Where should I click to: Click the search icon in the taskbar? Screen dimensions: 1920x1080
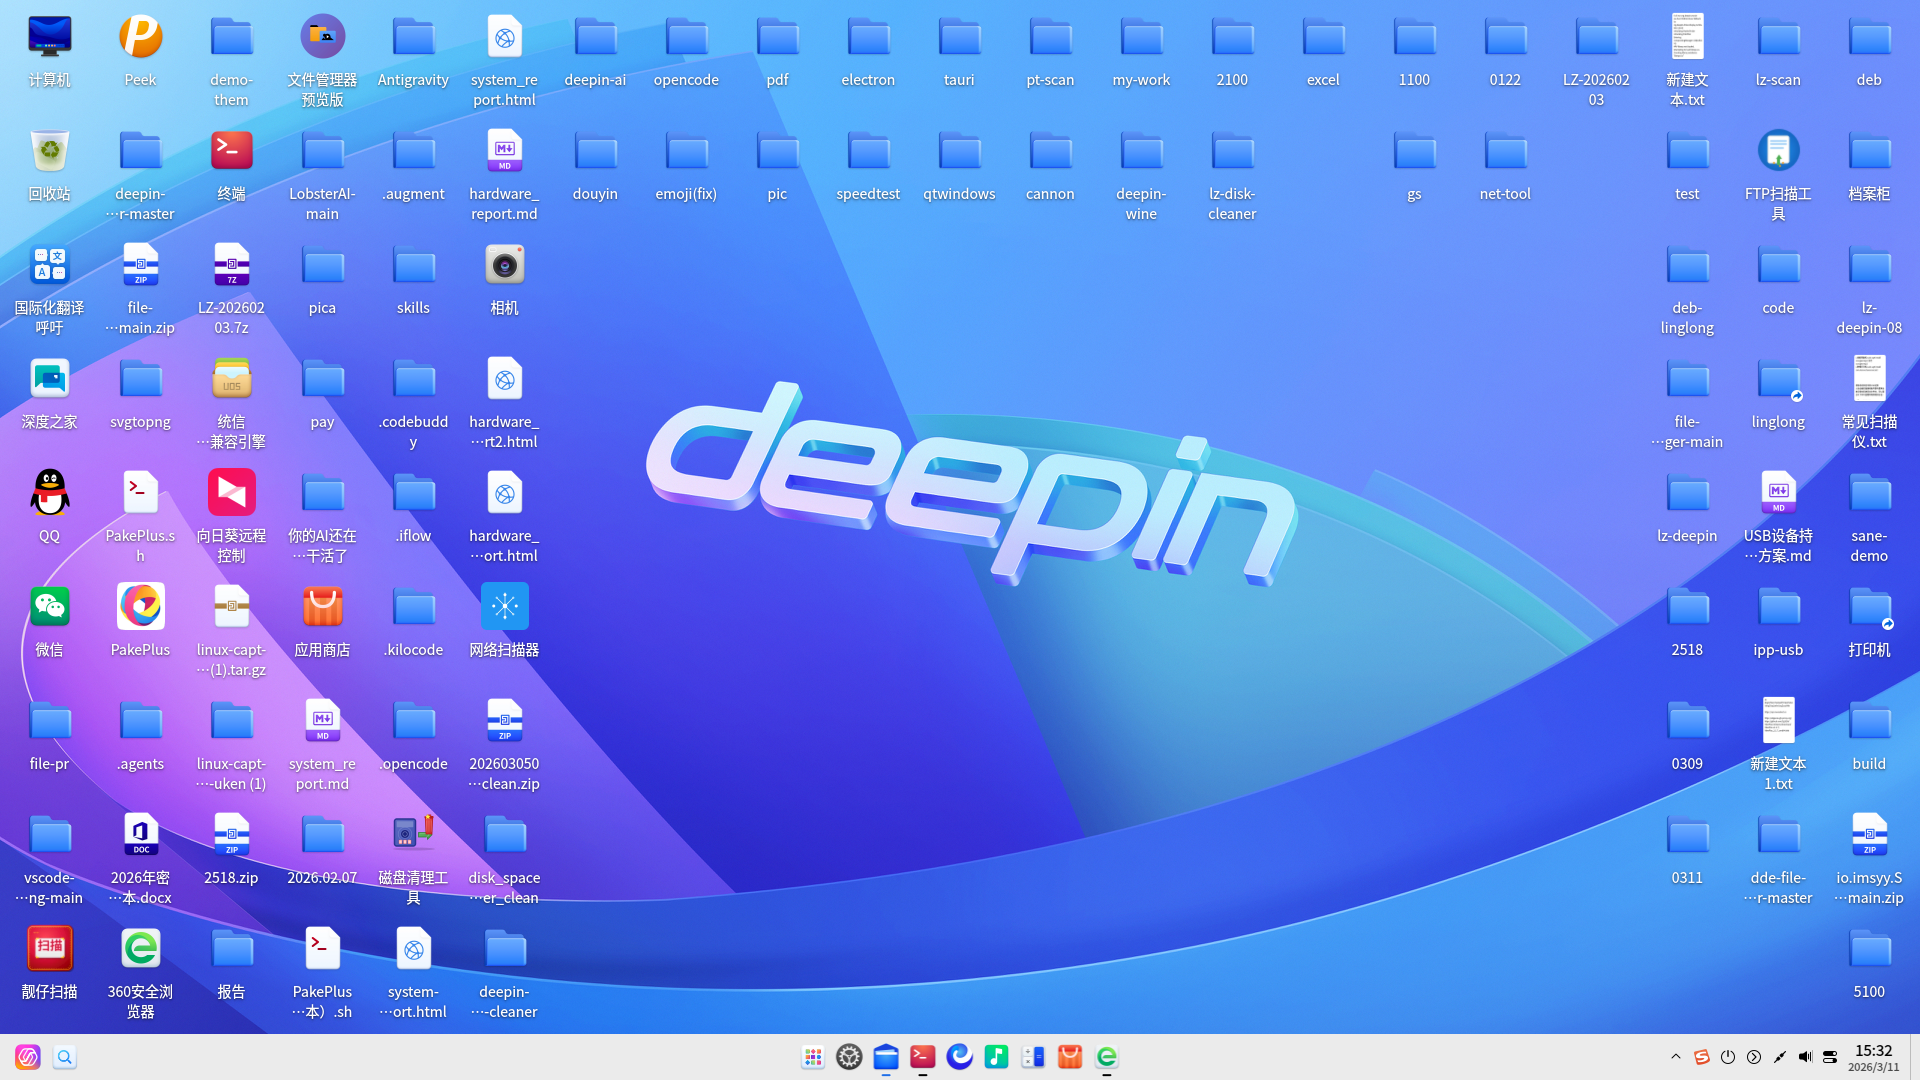pos(65,1057)
